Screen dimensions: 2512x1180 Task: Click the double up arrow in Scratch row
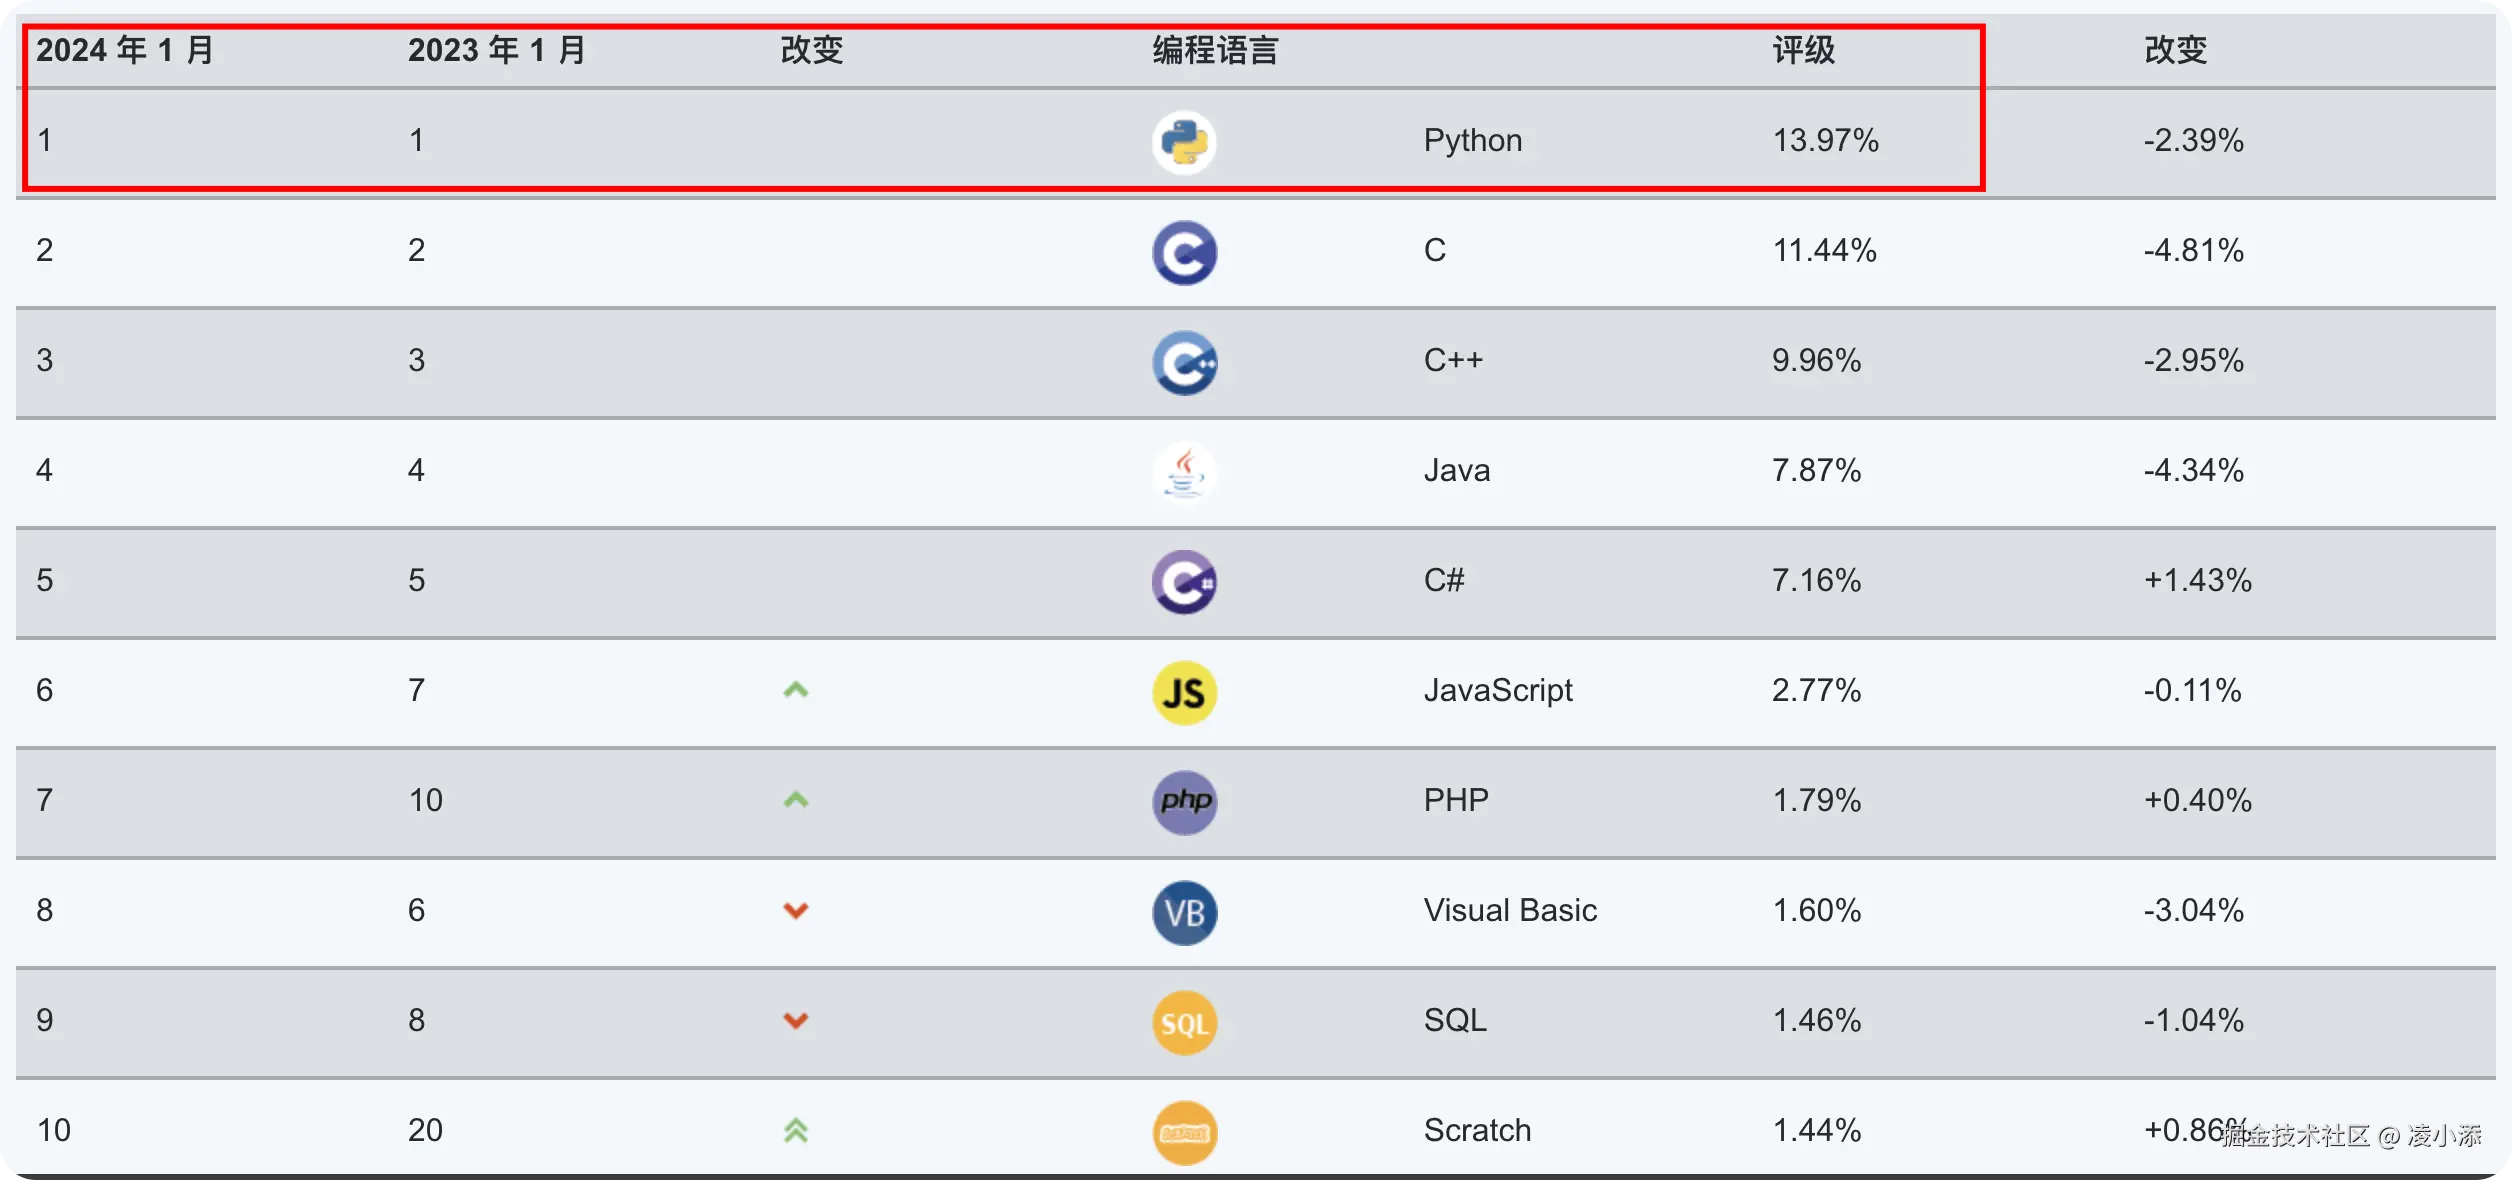click(x=795, y=1130)
